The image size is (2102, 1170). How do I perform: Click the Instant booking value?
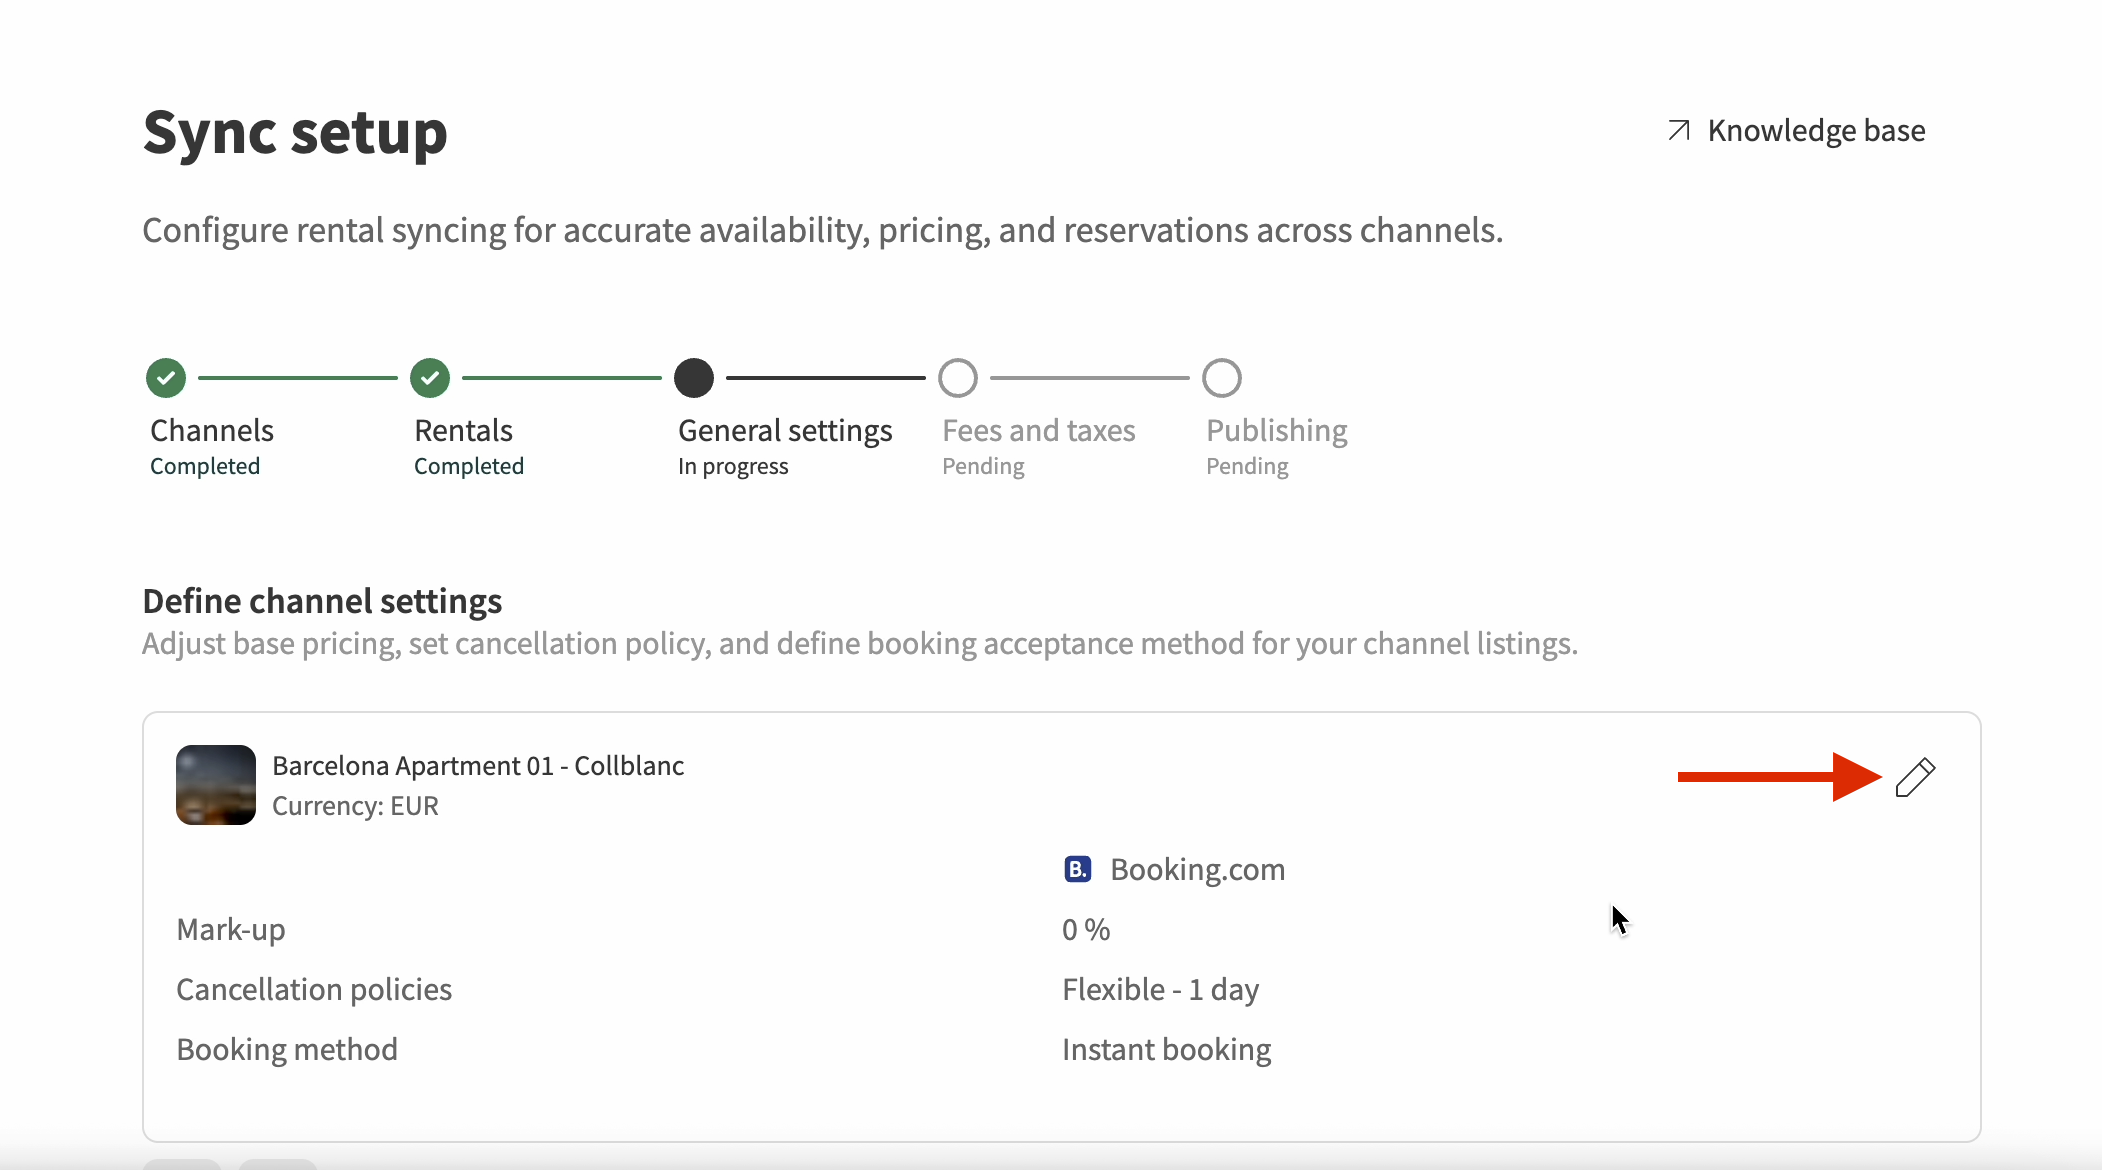[x=1166, y=1050]
